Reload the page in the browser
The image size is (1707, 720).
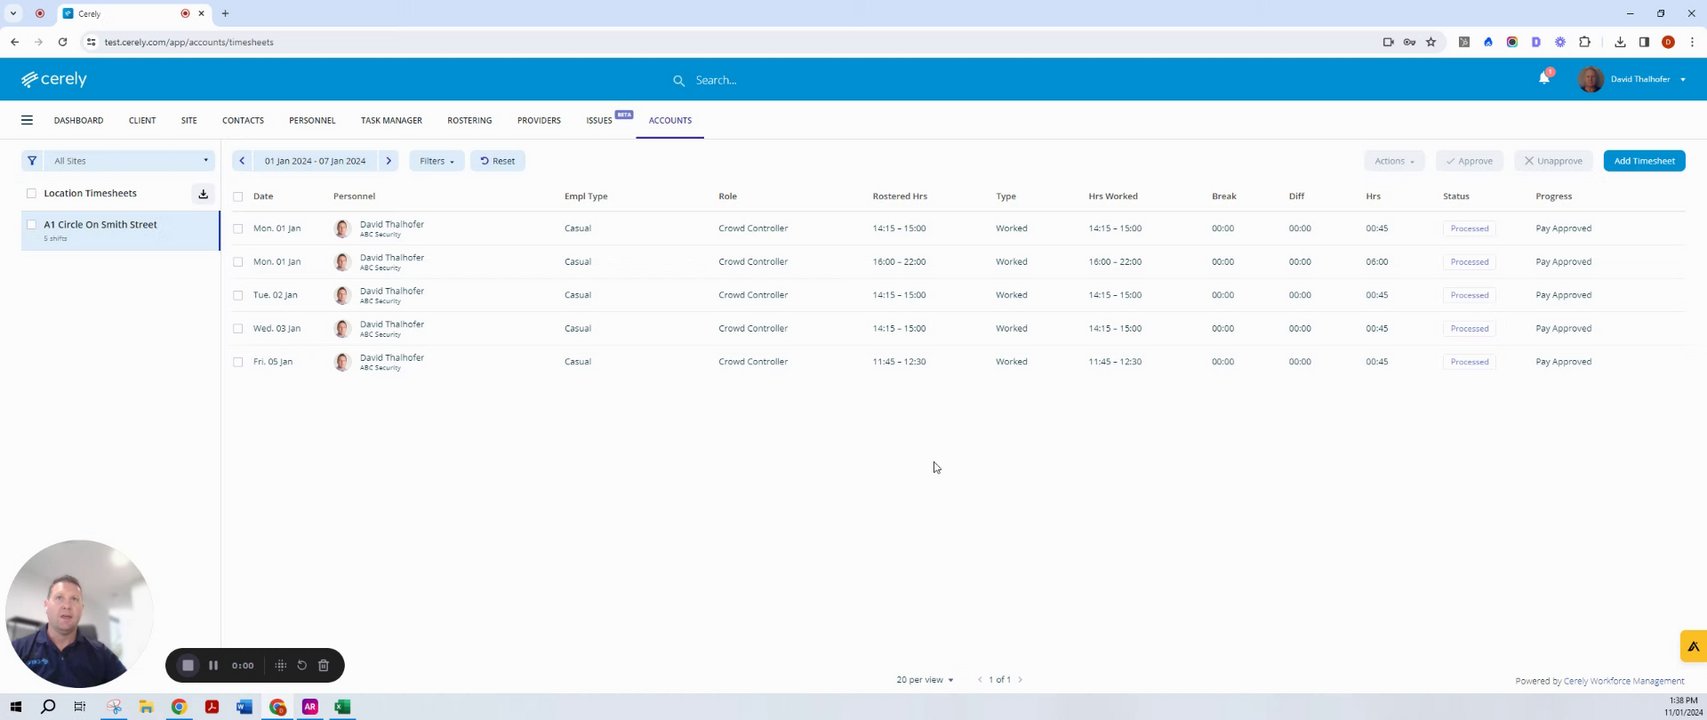[63, 42]
